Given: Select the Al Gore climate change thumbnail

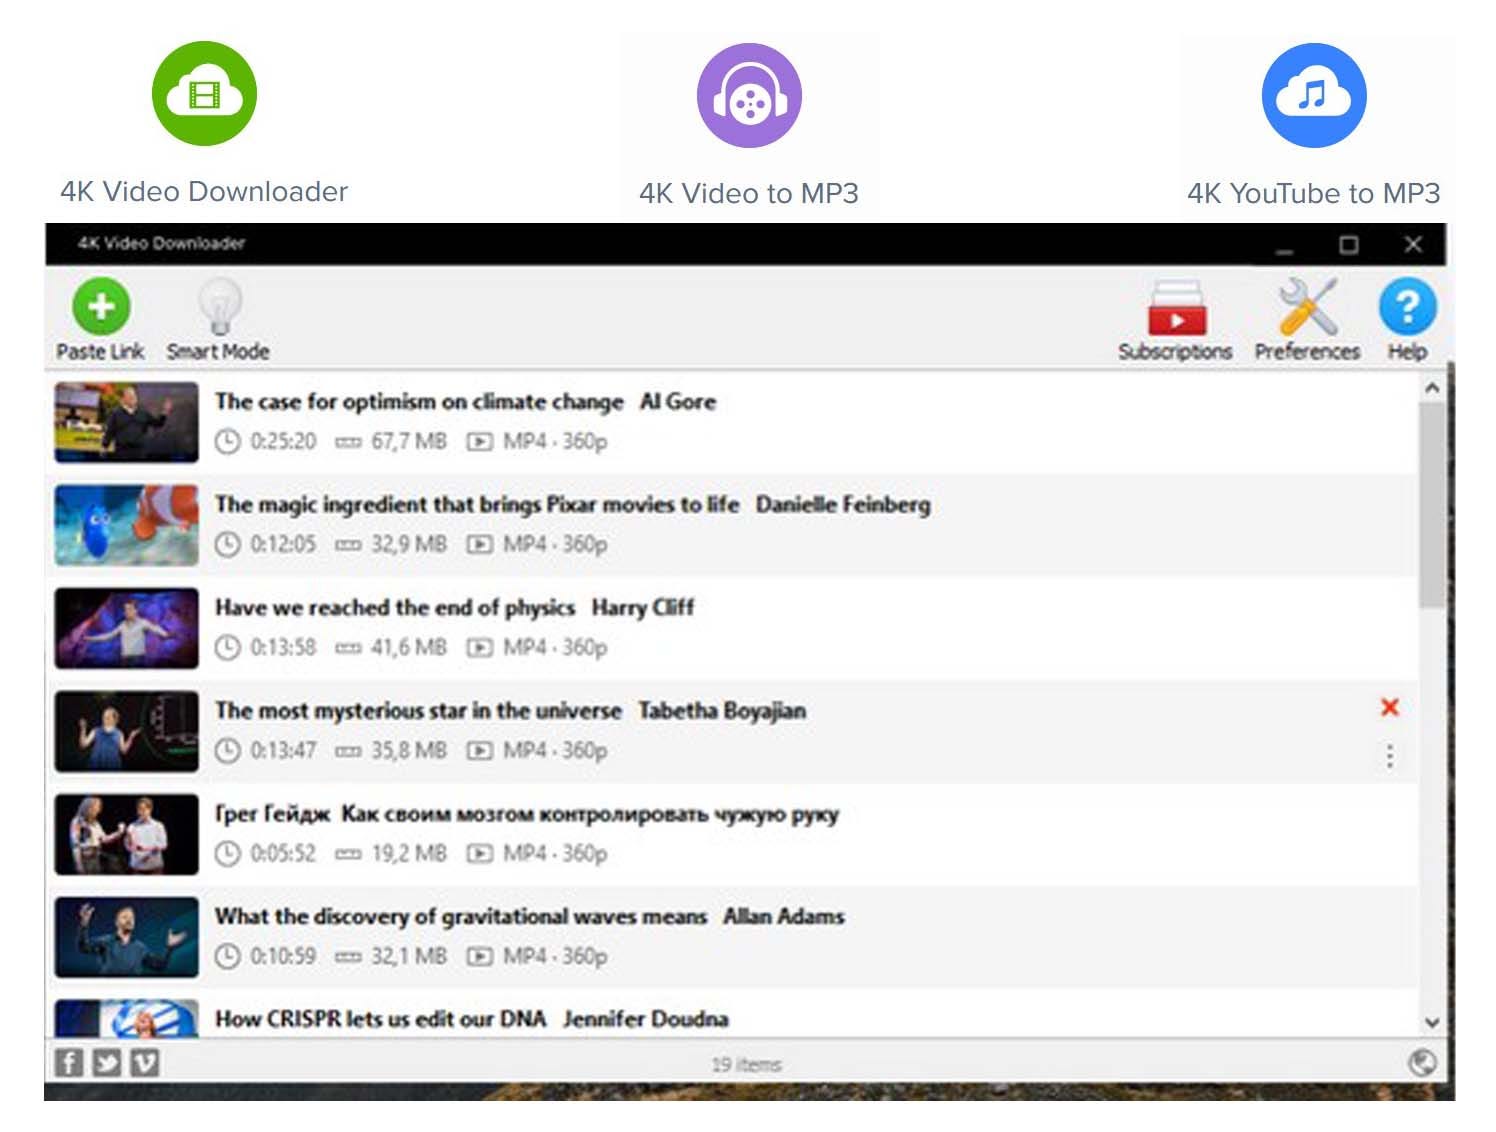Looking at the screenshot, I should 126,423.
